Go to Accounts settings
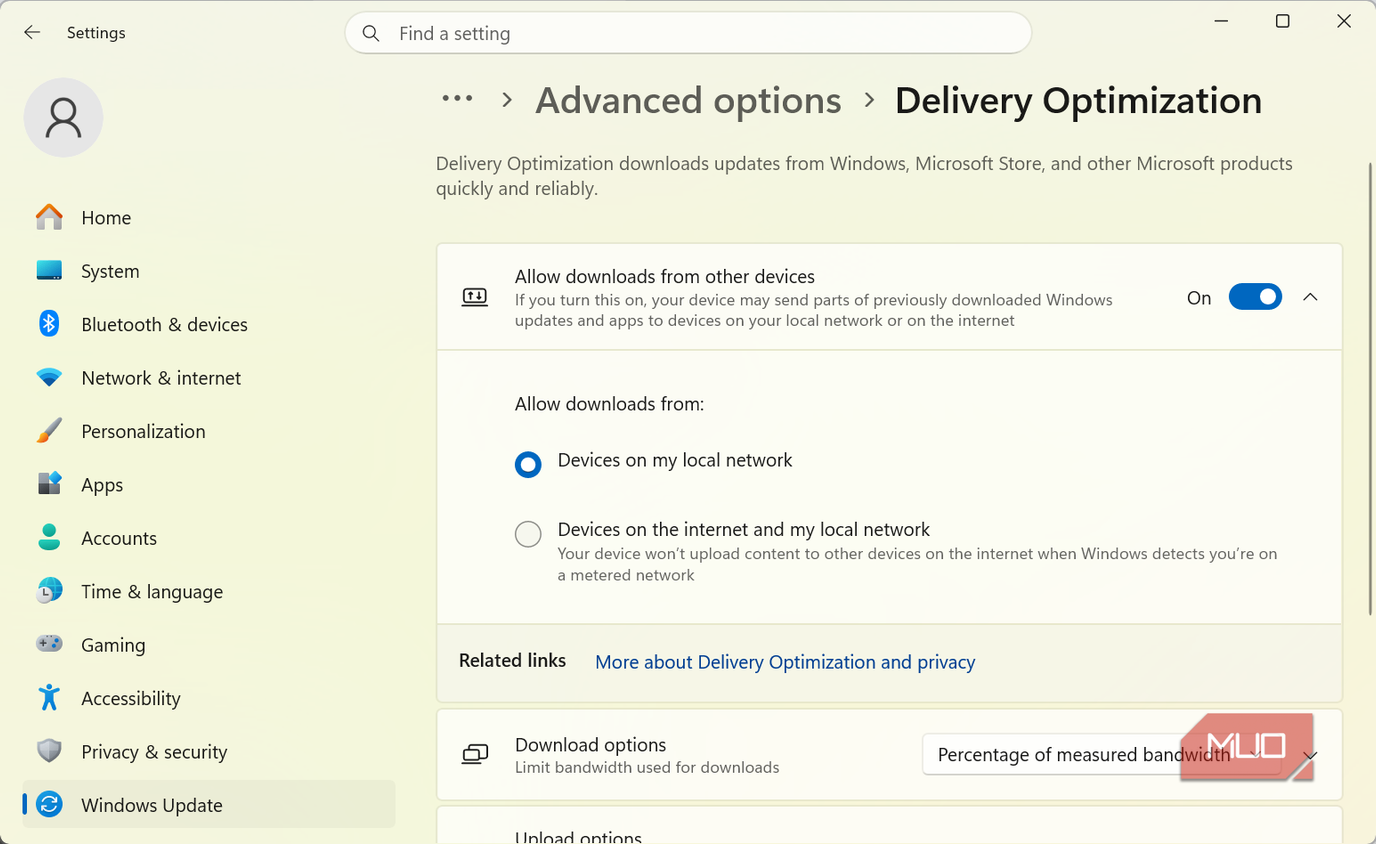The image size is (1376, 844). click(x=209, y=538)
